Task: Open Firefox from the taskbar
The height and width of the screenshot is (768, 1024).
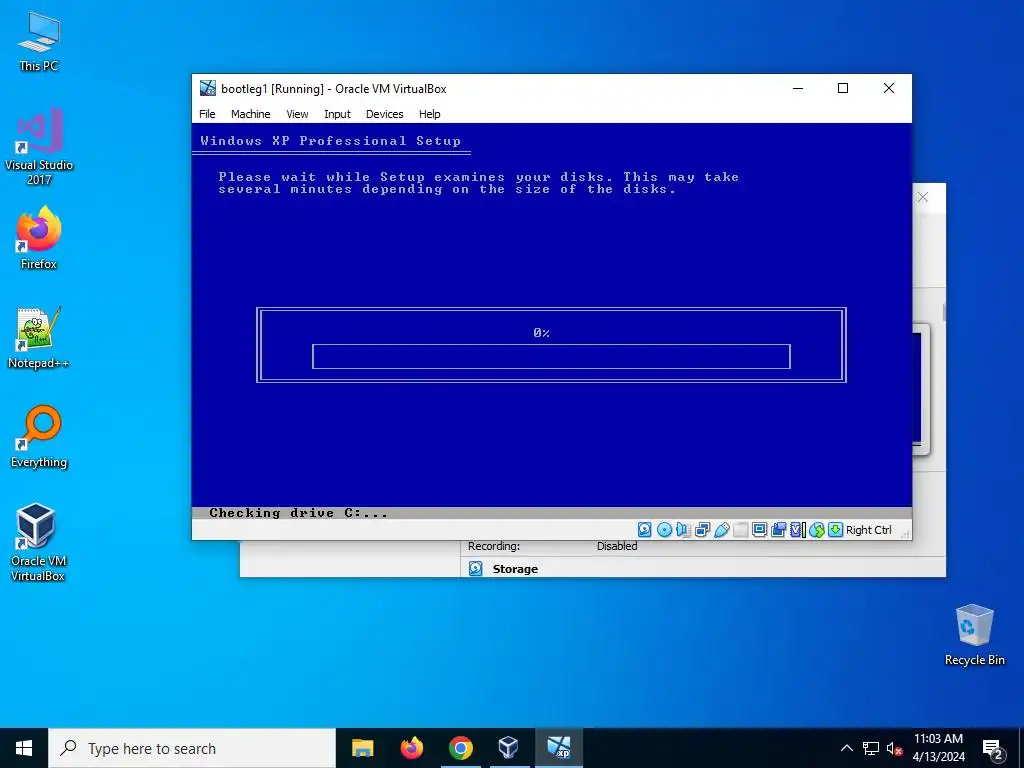Action: (x=411, y=748)
